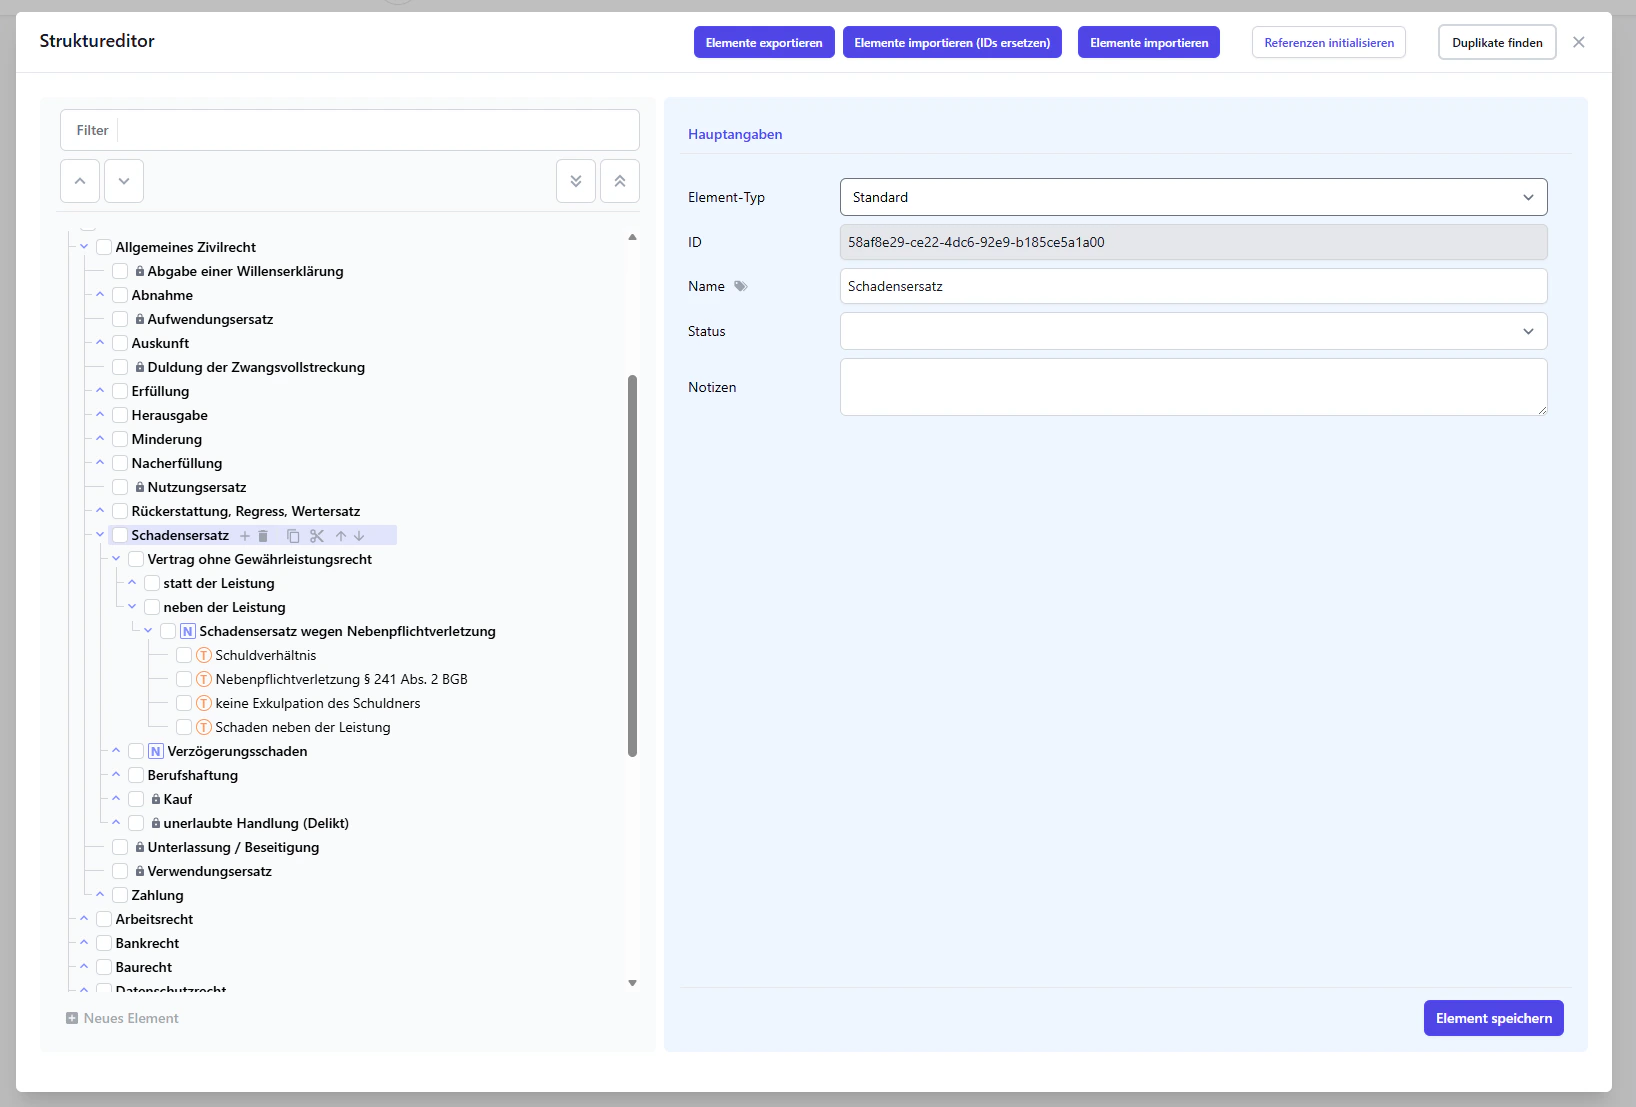Viewport: 1636px width, 1107px height.
Task: Expand the Auskunft node
Action: (x=100, y=342)
